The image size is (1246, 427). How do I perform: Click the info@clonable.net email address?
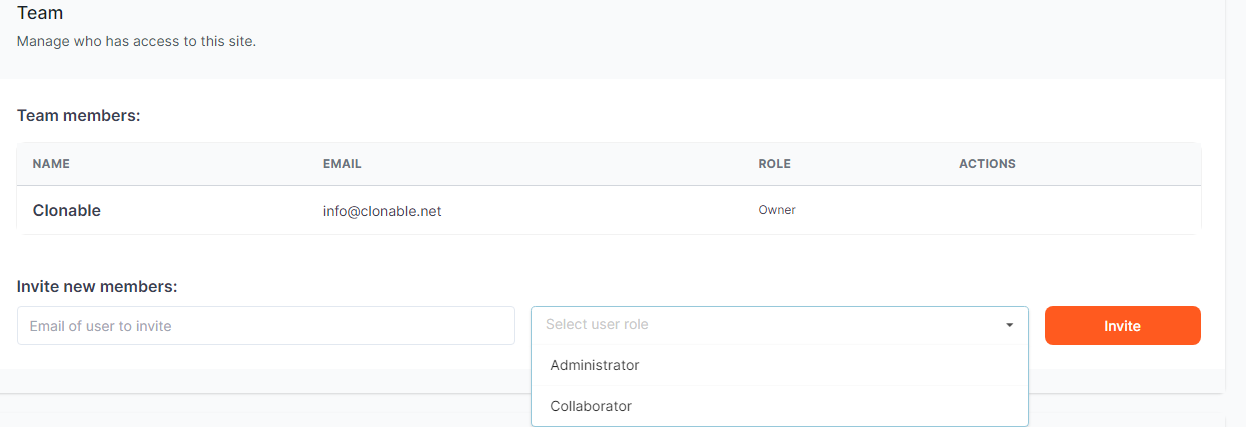(382, 211)
